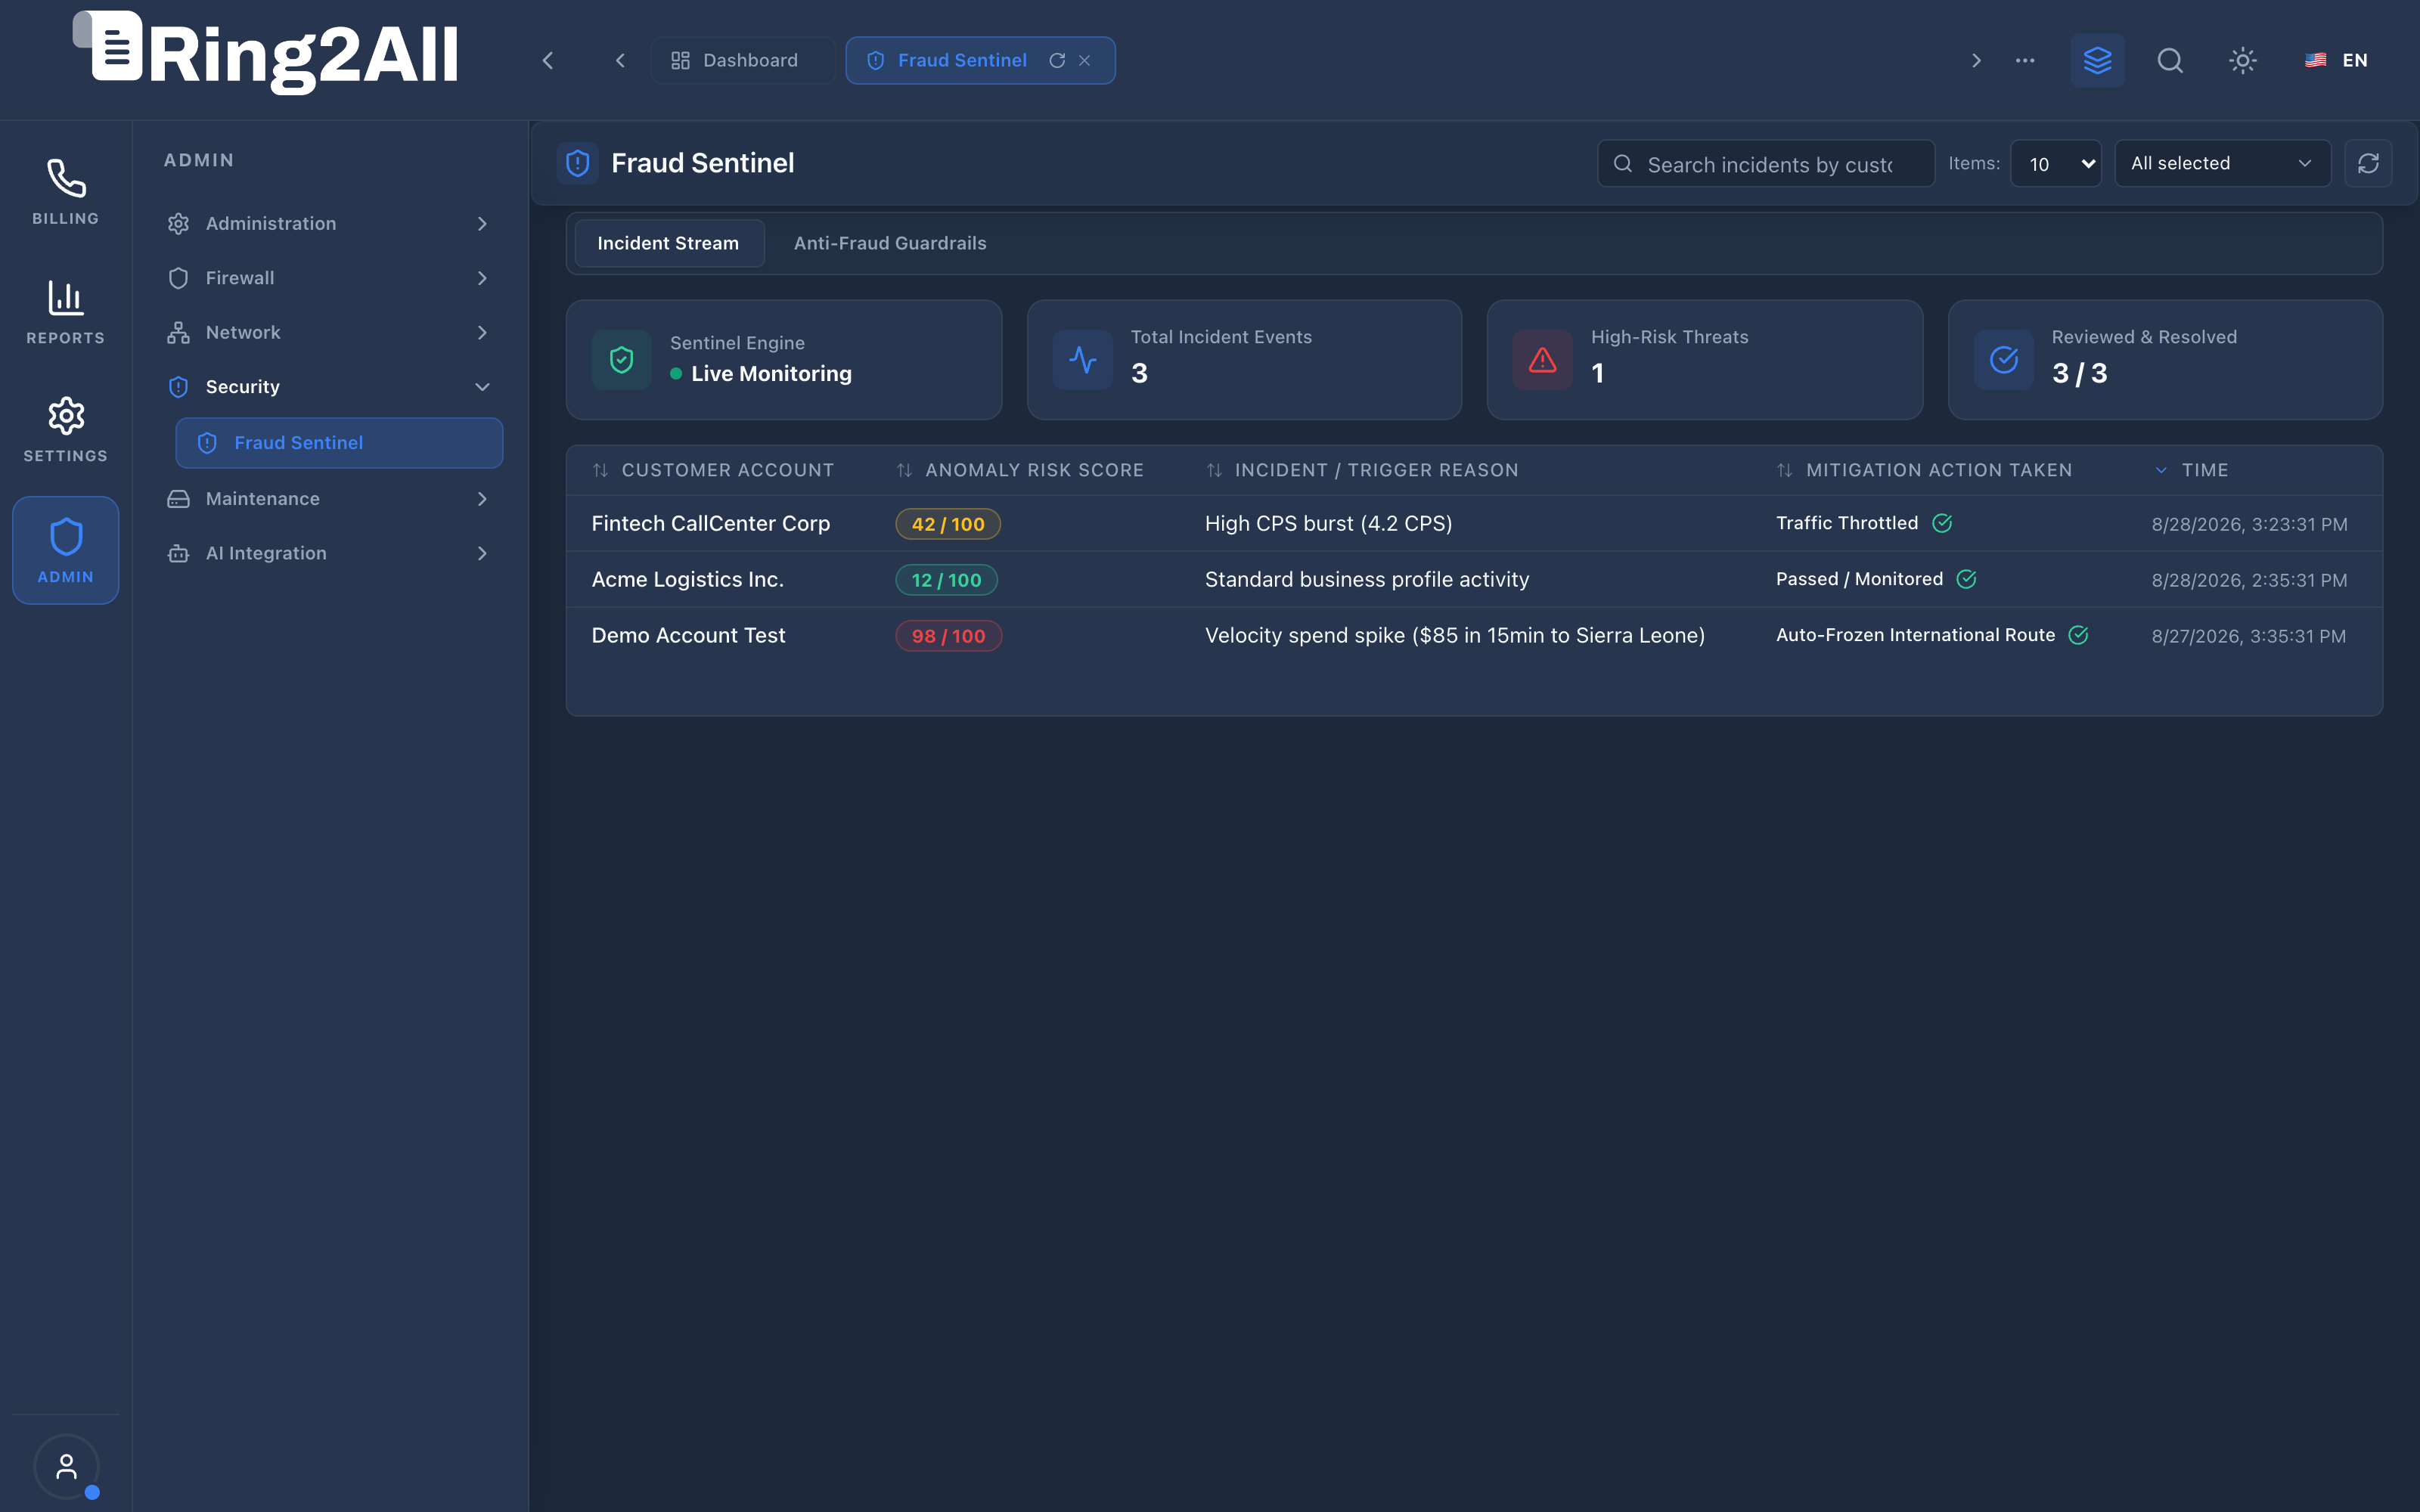
Task: Click the Reviewed & Resolved check icon
Action: pyautogui.click(x=2004, y=360)
